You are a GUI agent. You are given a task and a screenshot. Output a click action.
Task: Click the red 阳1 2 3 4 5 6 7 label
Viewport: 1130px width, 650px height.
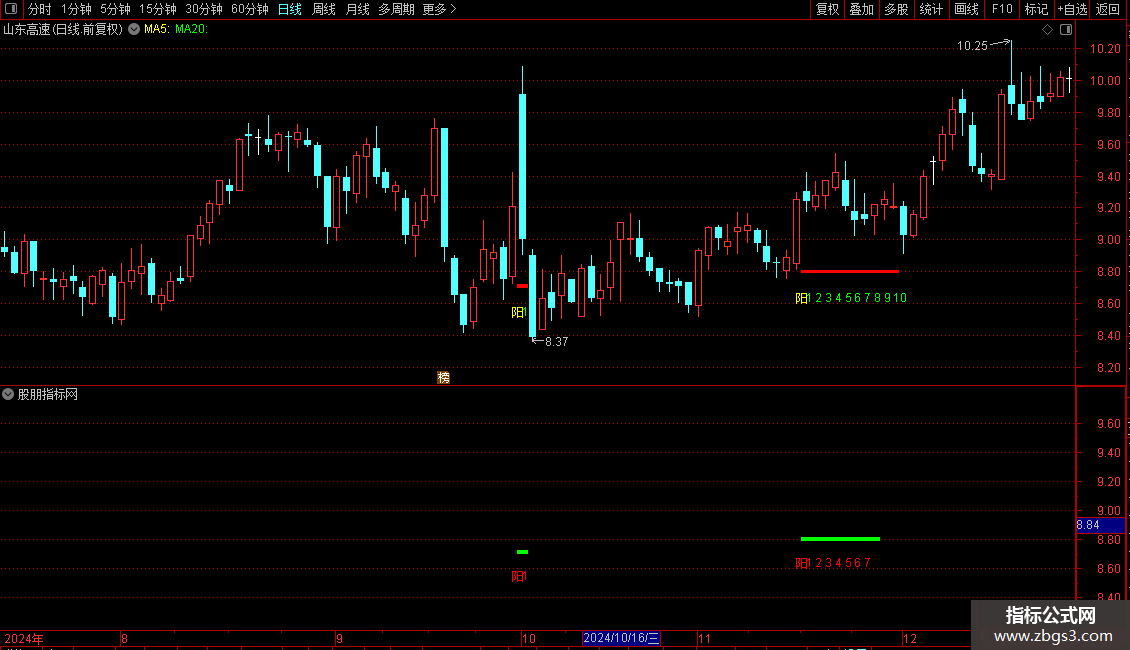832,563
